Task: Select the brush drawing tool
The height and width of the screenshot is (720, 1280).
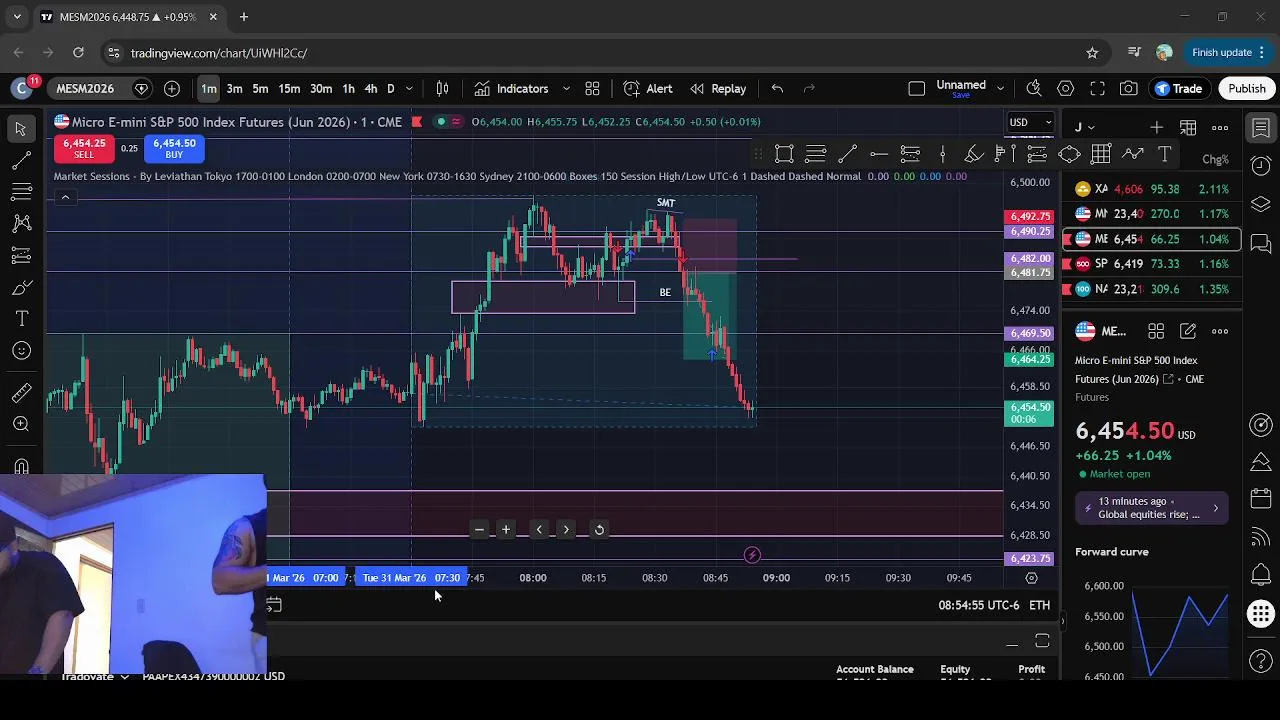Action: (x=21, y=288)
